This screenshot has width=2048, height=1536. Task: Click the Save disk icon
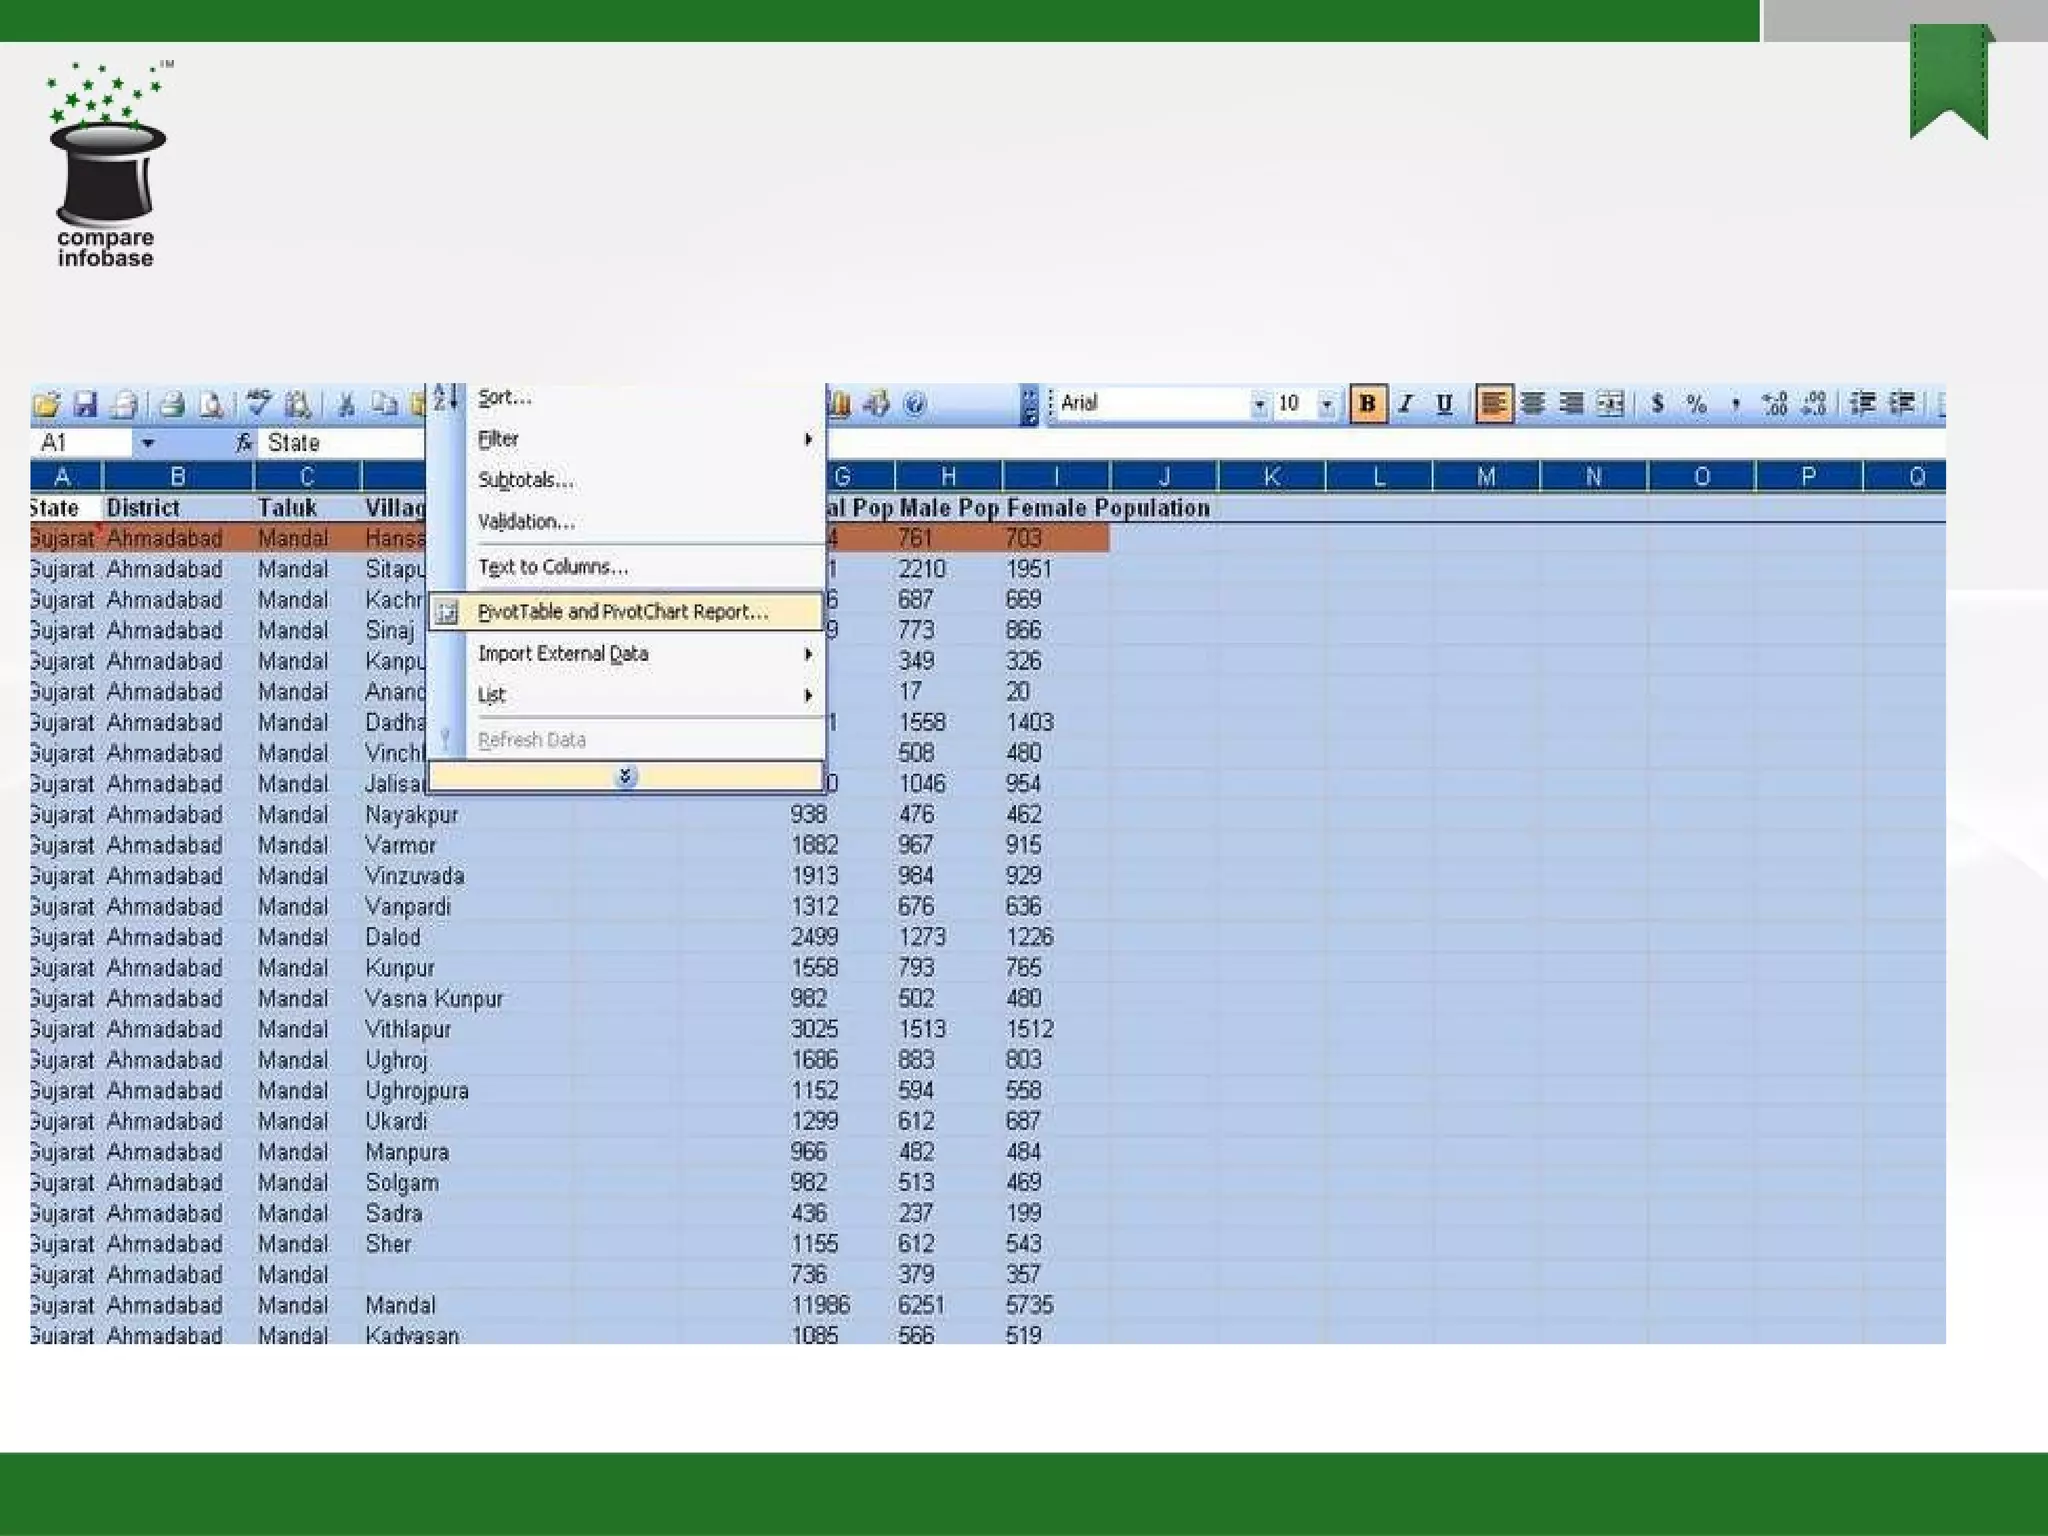[x=86, y=404]
